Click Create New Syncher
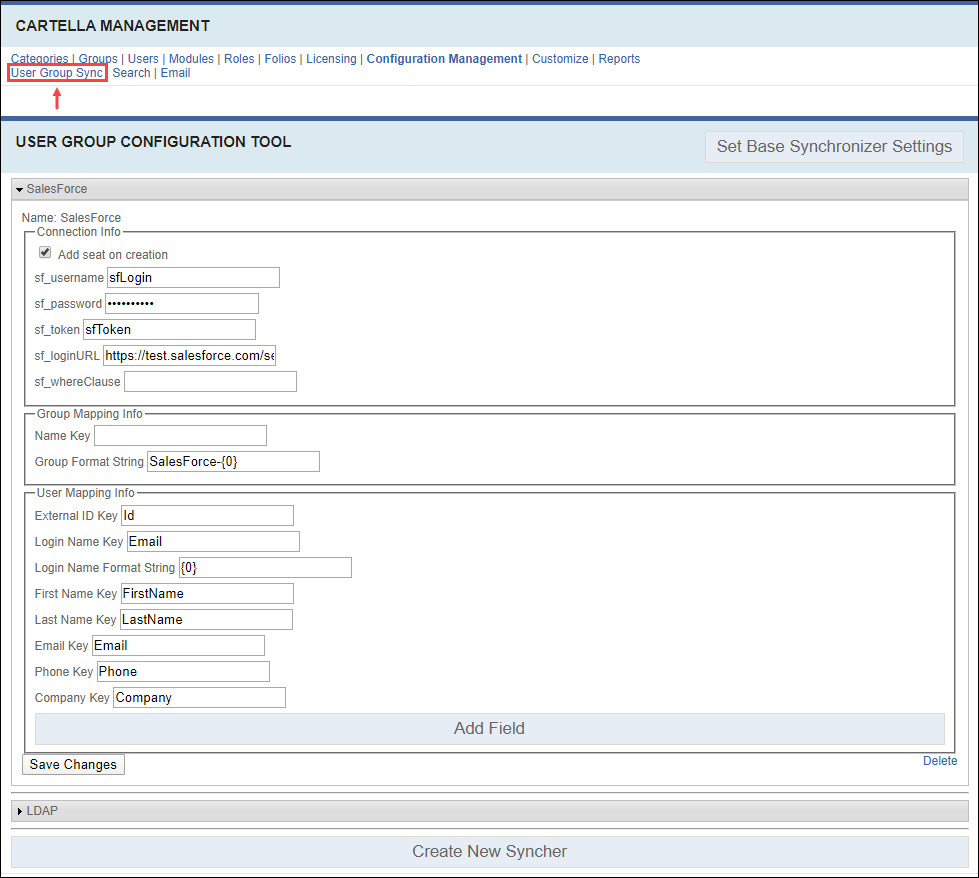The width and height of the screenshot is (979, 878). 490,852
